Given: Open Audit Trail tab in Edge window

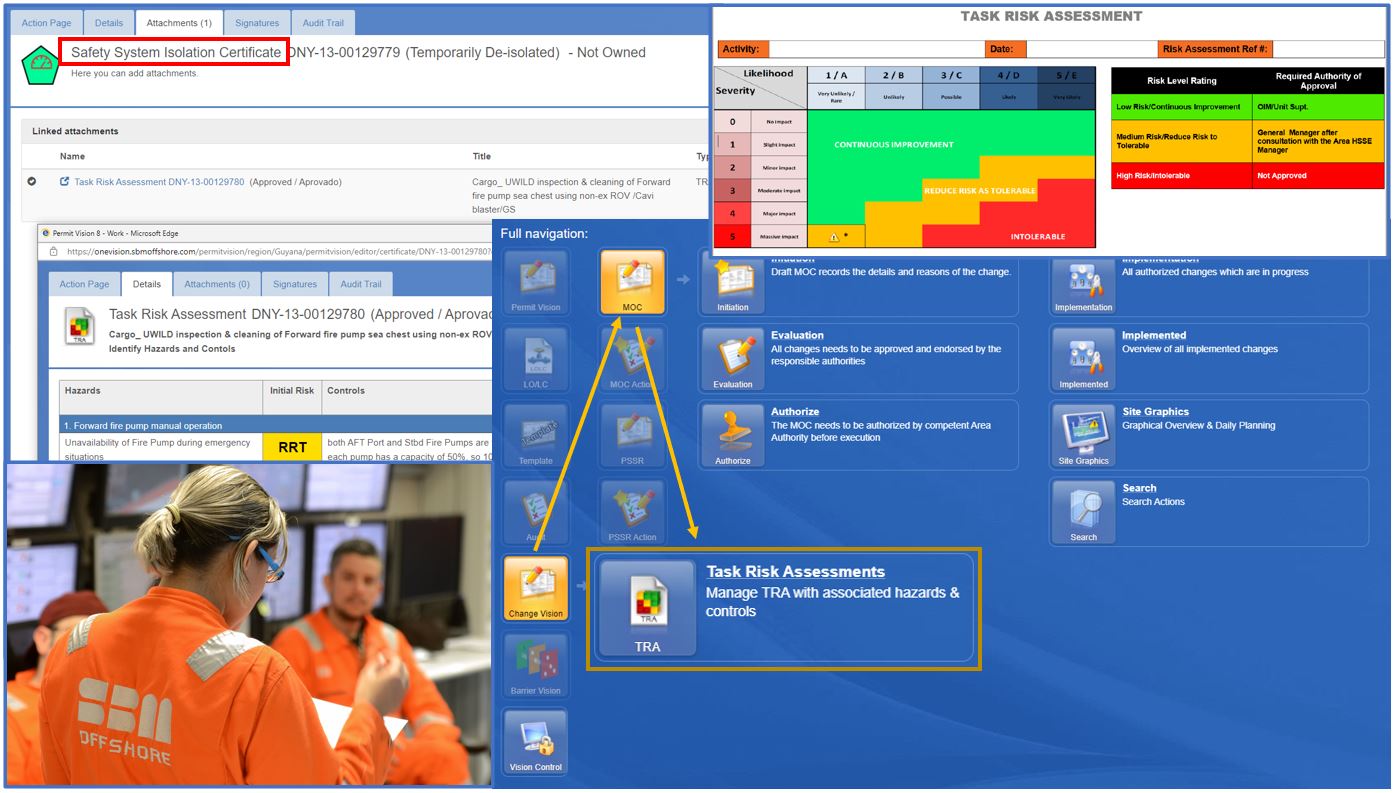Looking at the screenshot, I should coord(361,284).
